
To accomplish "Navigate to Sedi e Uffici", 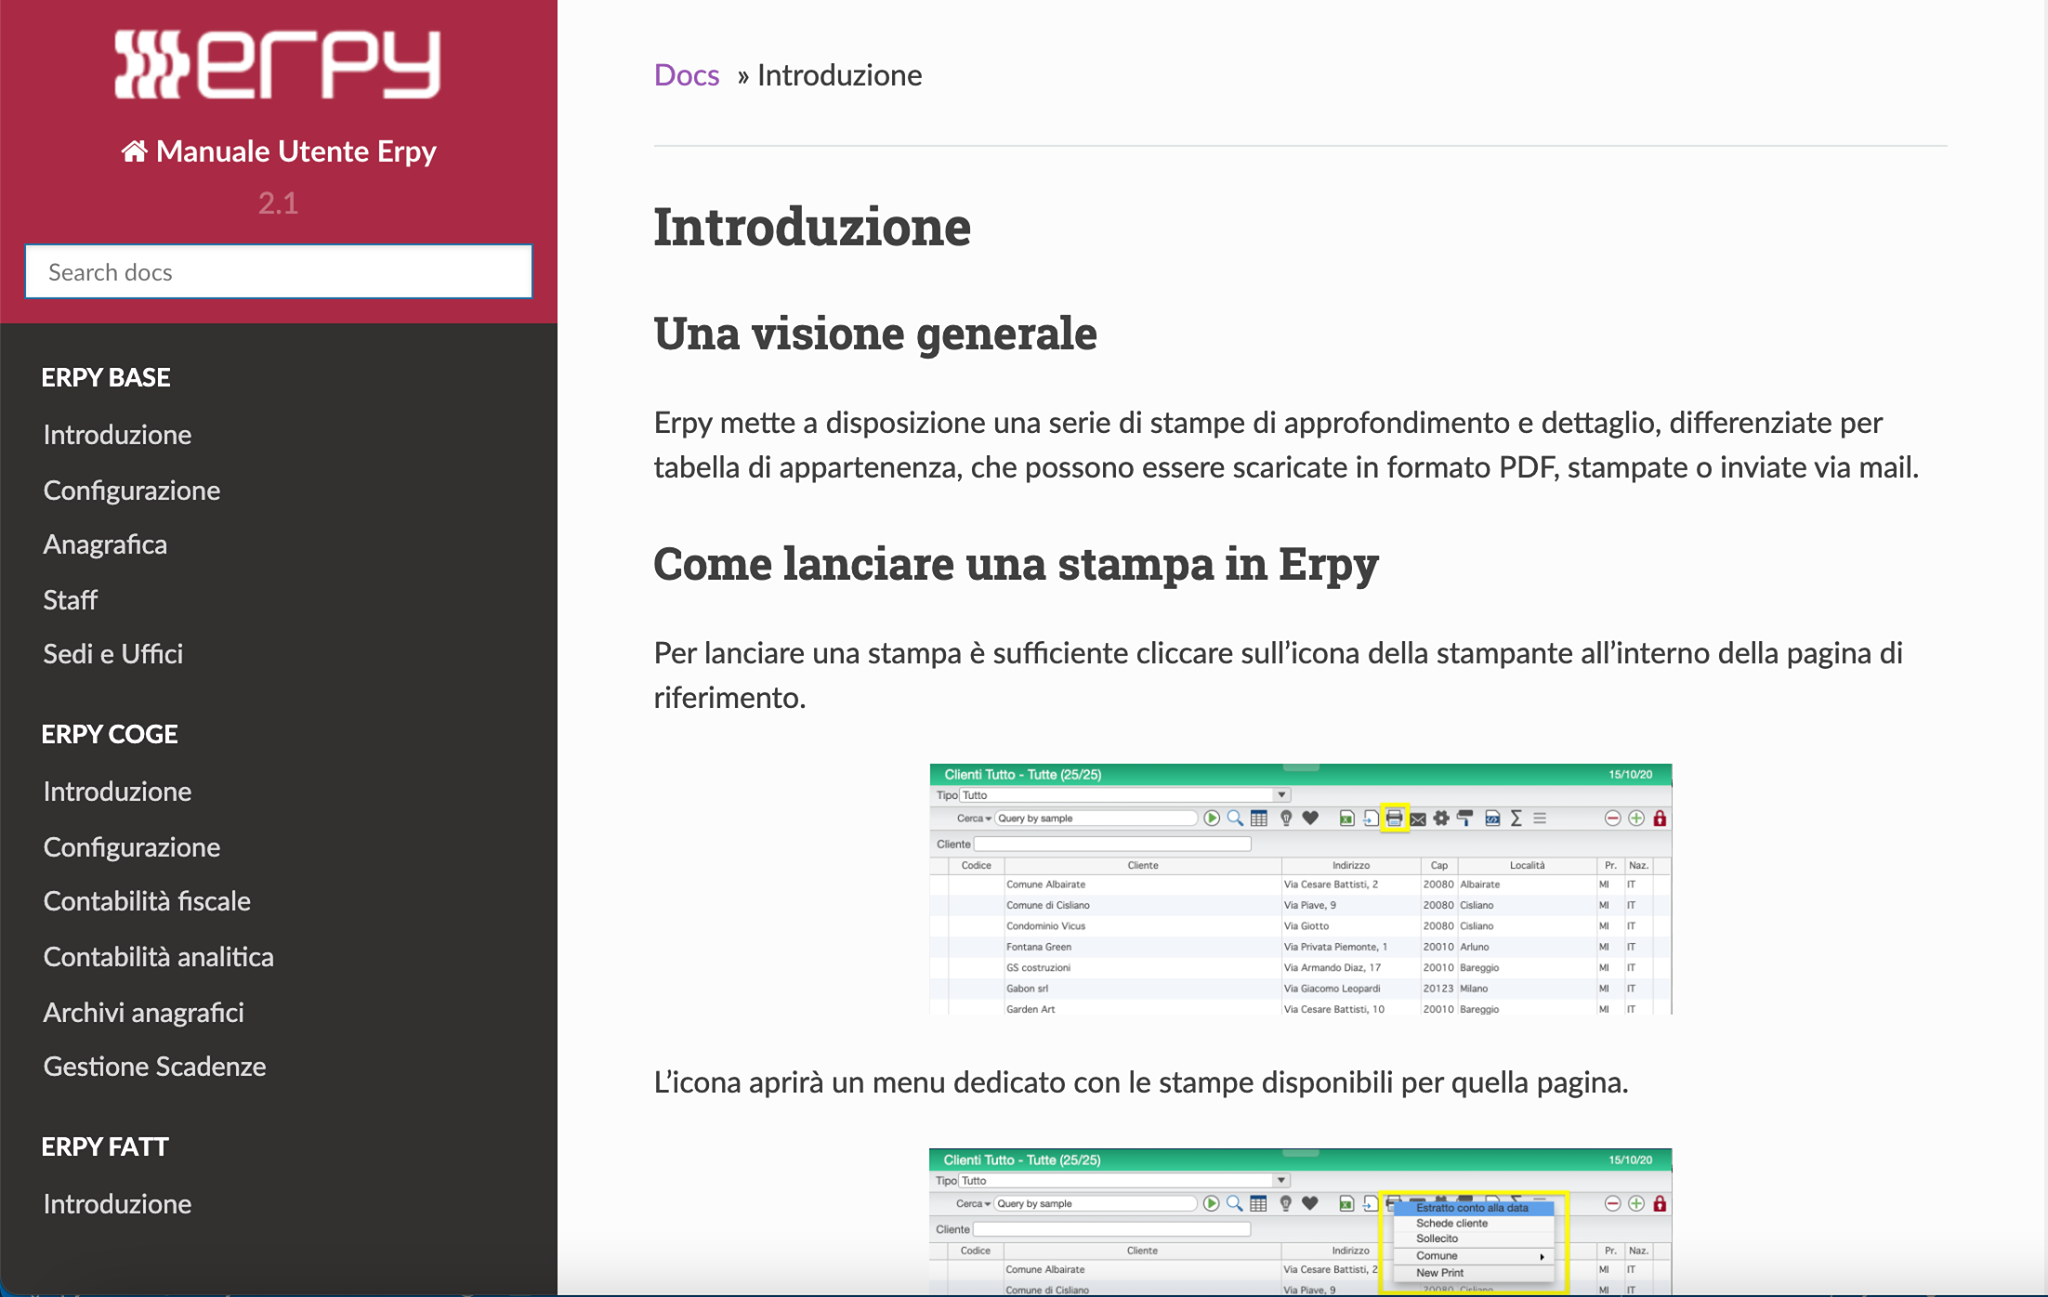I will click(113, 654).
